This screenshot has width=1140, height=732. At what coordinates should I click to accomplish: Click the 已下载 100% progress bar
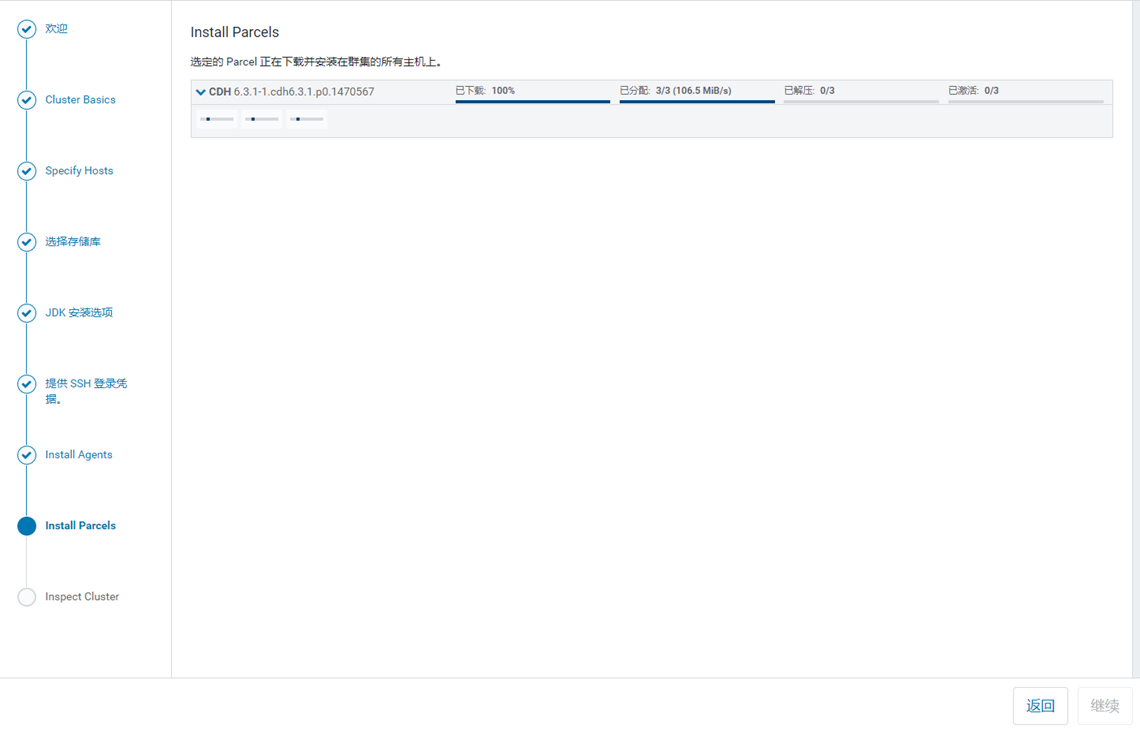pyautogui.click(x=533, y=102)
